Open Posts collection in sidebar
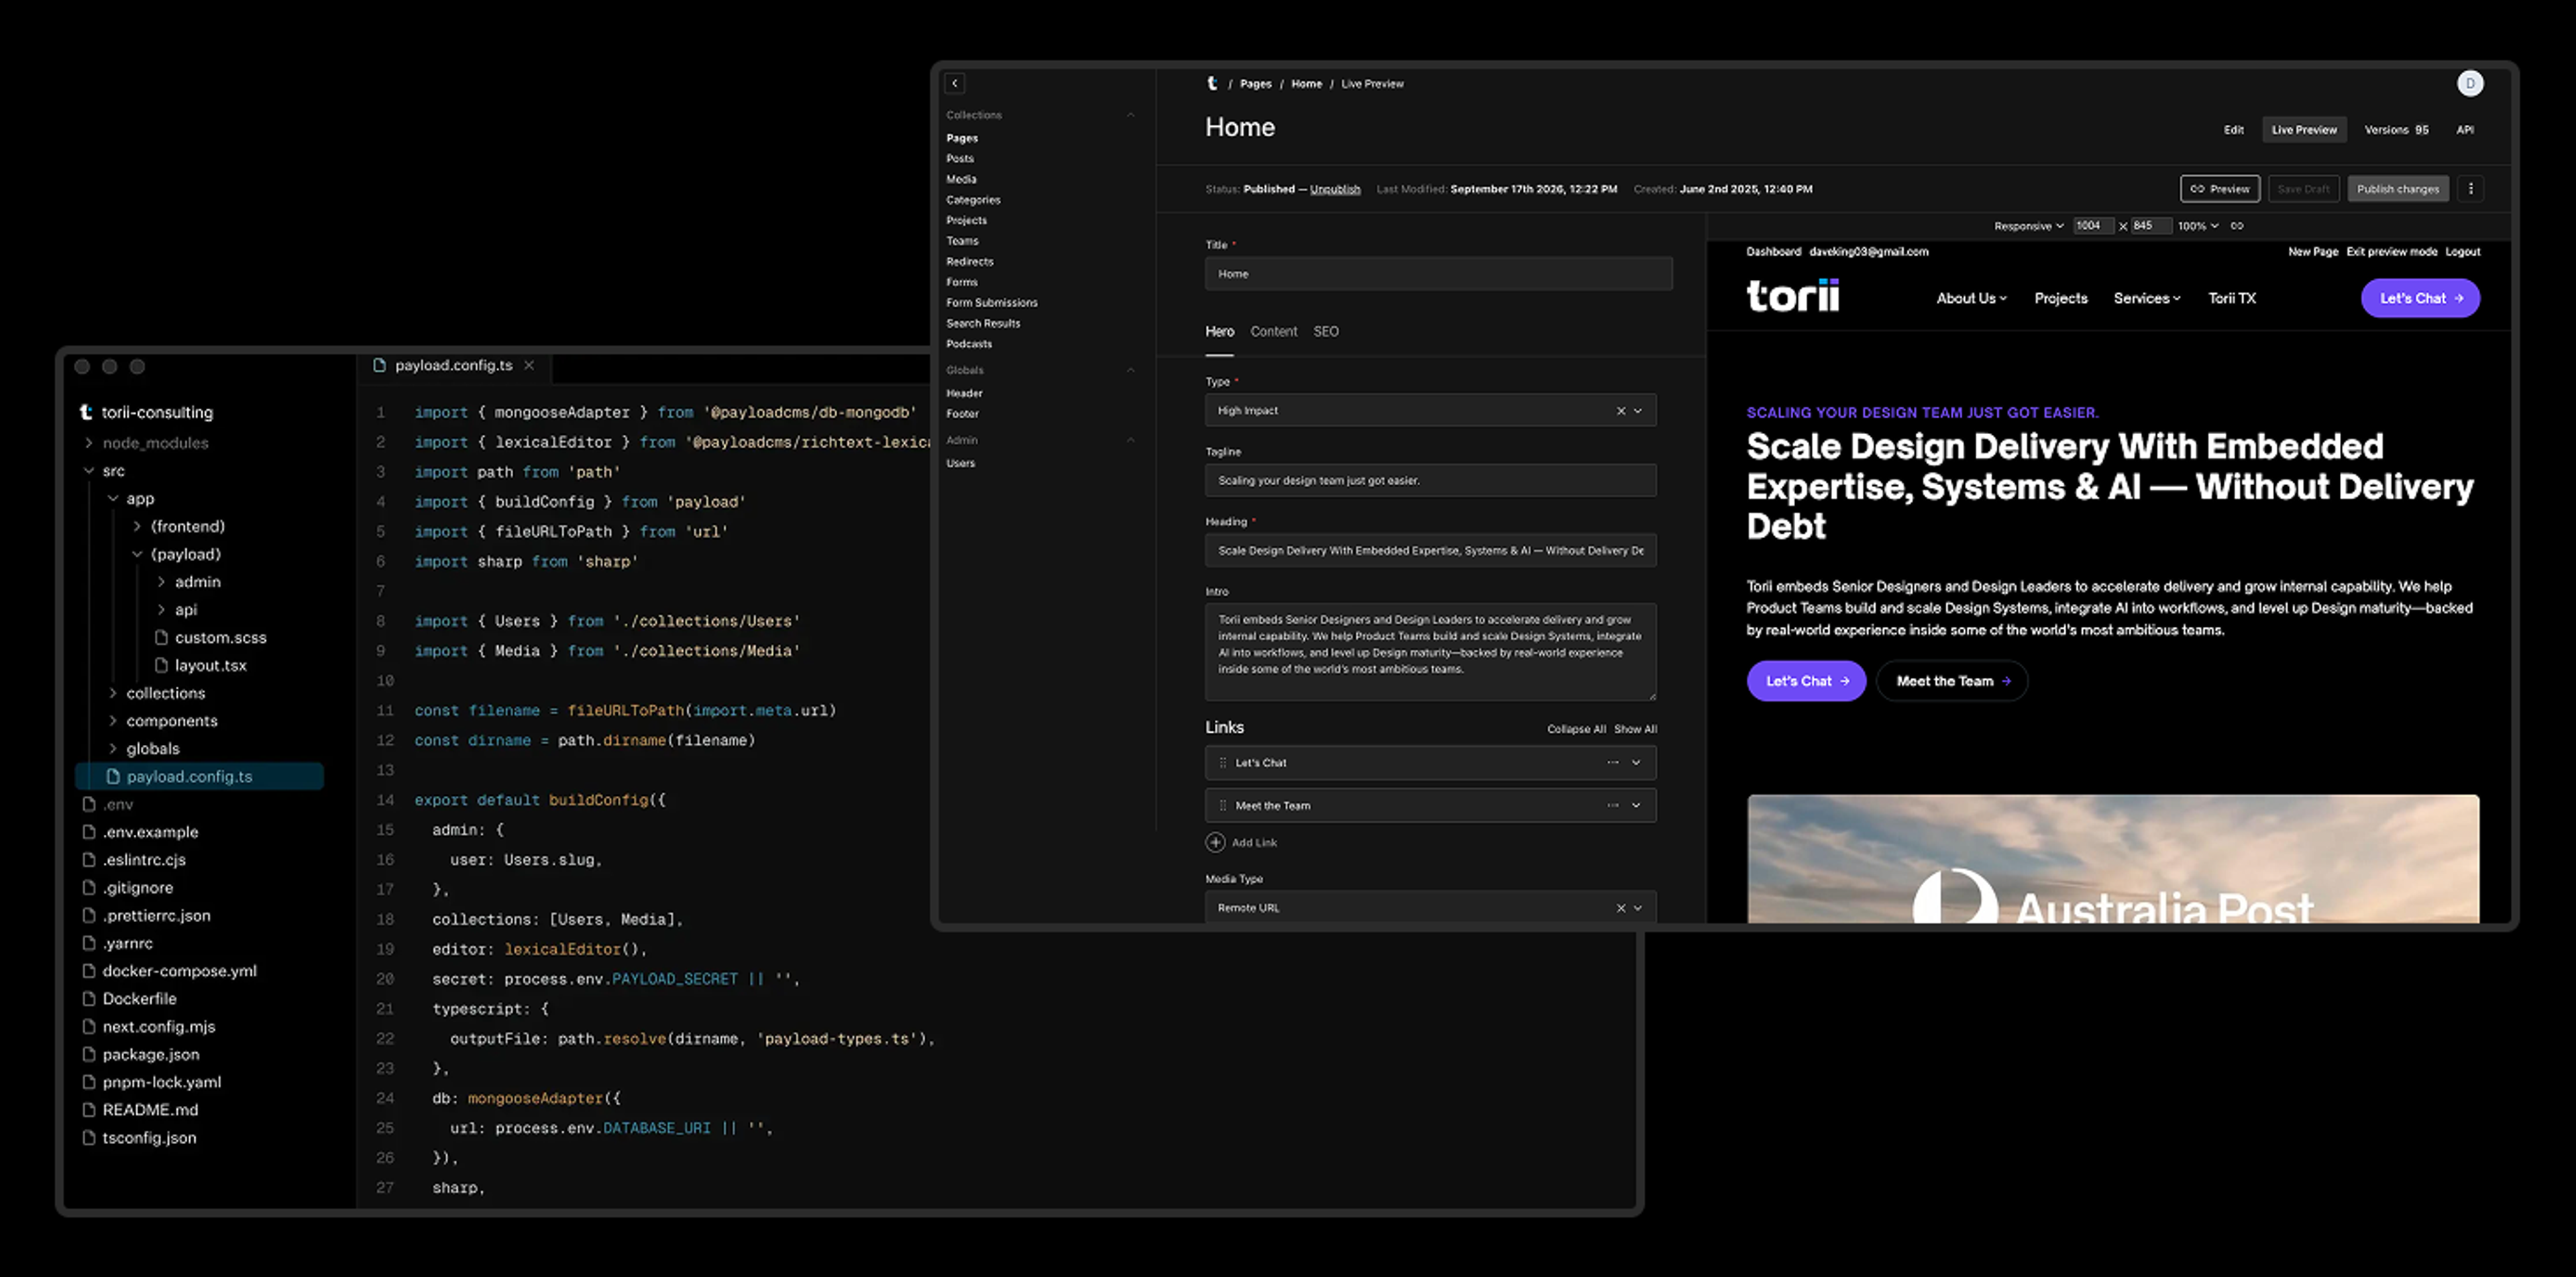2576x1277 pixels. point(960,159)
